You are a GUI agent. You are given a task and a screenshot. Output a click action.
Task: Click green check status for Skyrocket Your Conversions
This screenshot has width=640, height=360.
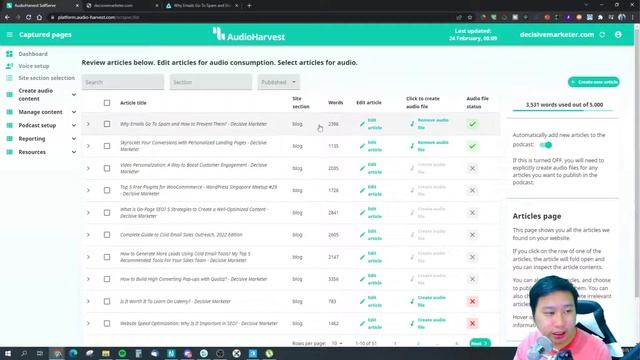tap(472, 146)
